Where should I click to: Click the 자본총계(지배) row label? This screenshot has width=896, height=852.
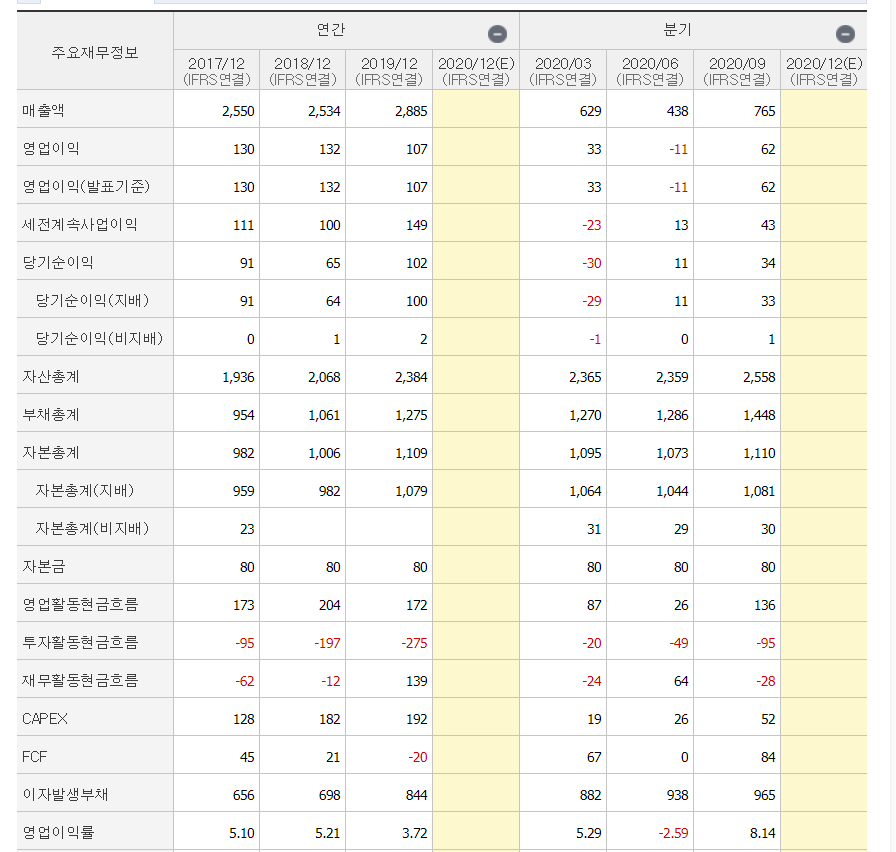85,490
